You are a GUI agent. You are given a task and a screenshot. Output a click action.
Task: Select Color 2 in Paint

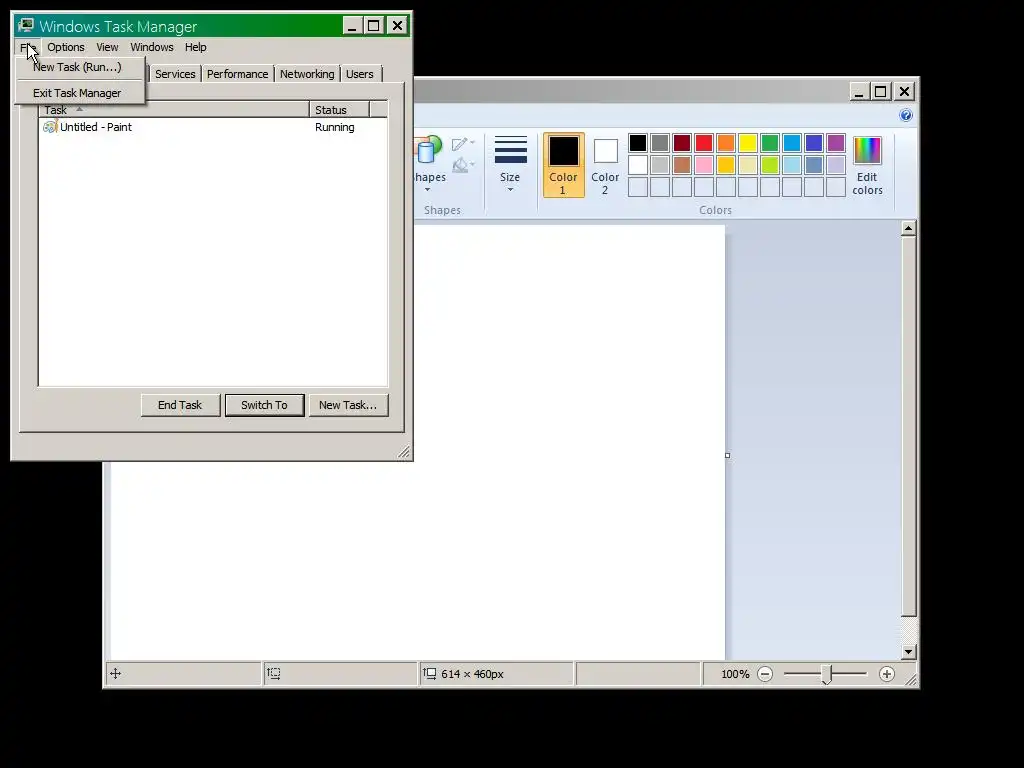(605, 165)
